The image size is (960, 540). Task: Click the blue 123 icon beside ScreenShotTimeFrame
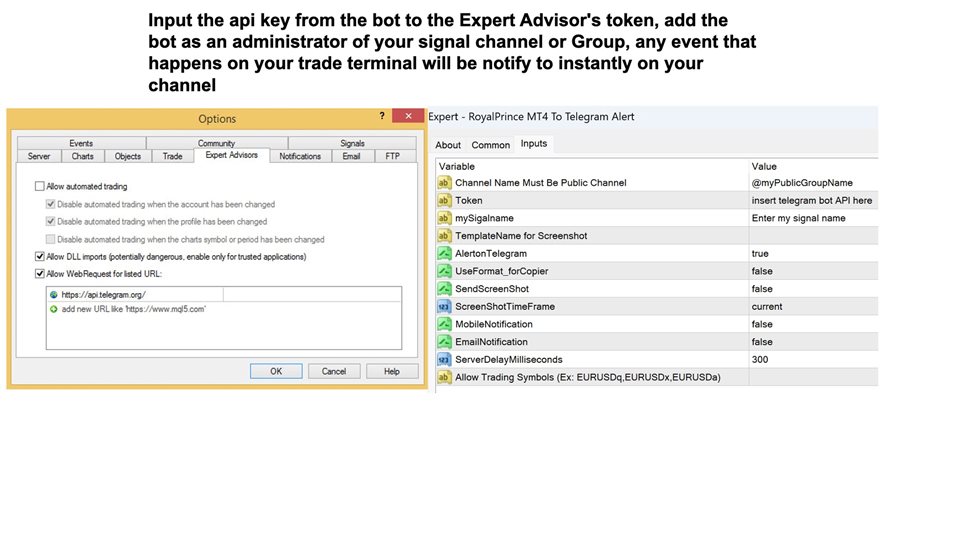point(444,307)
